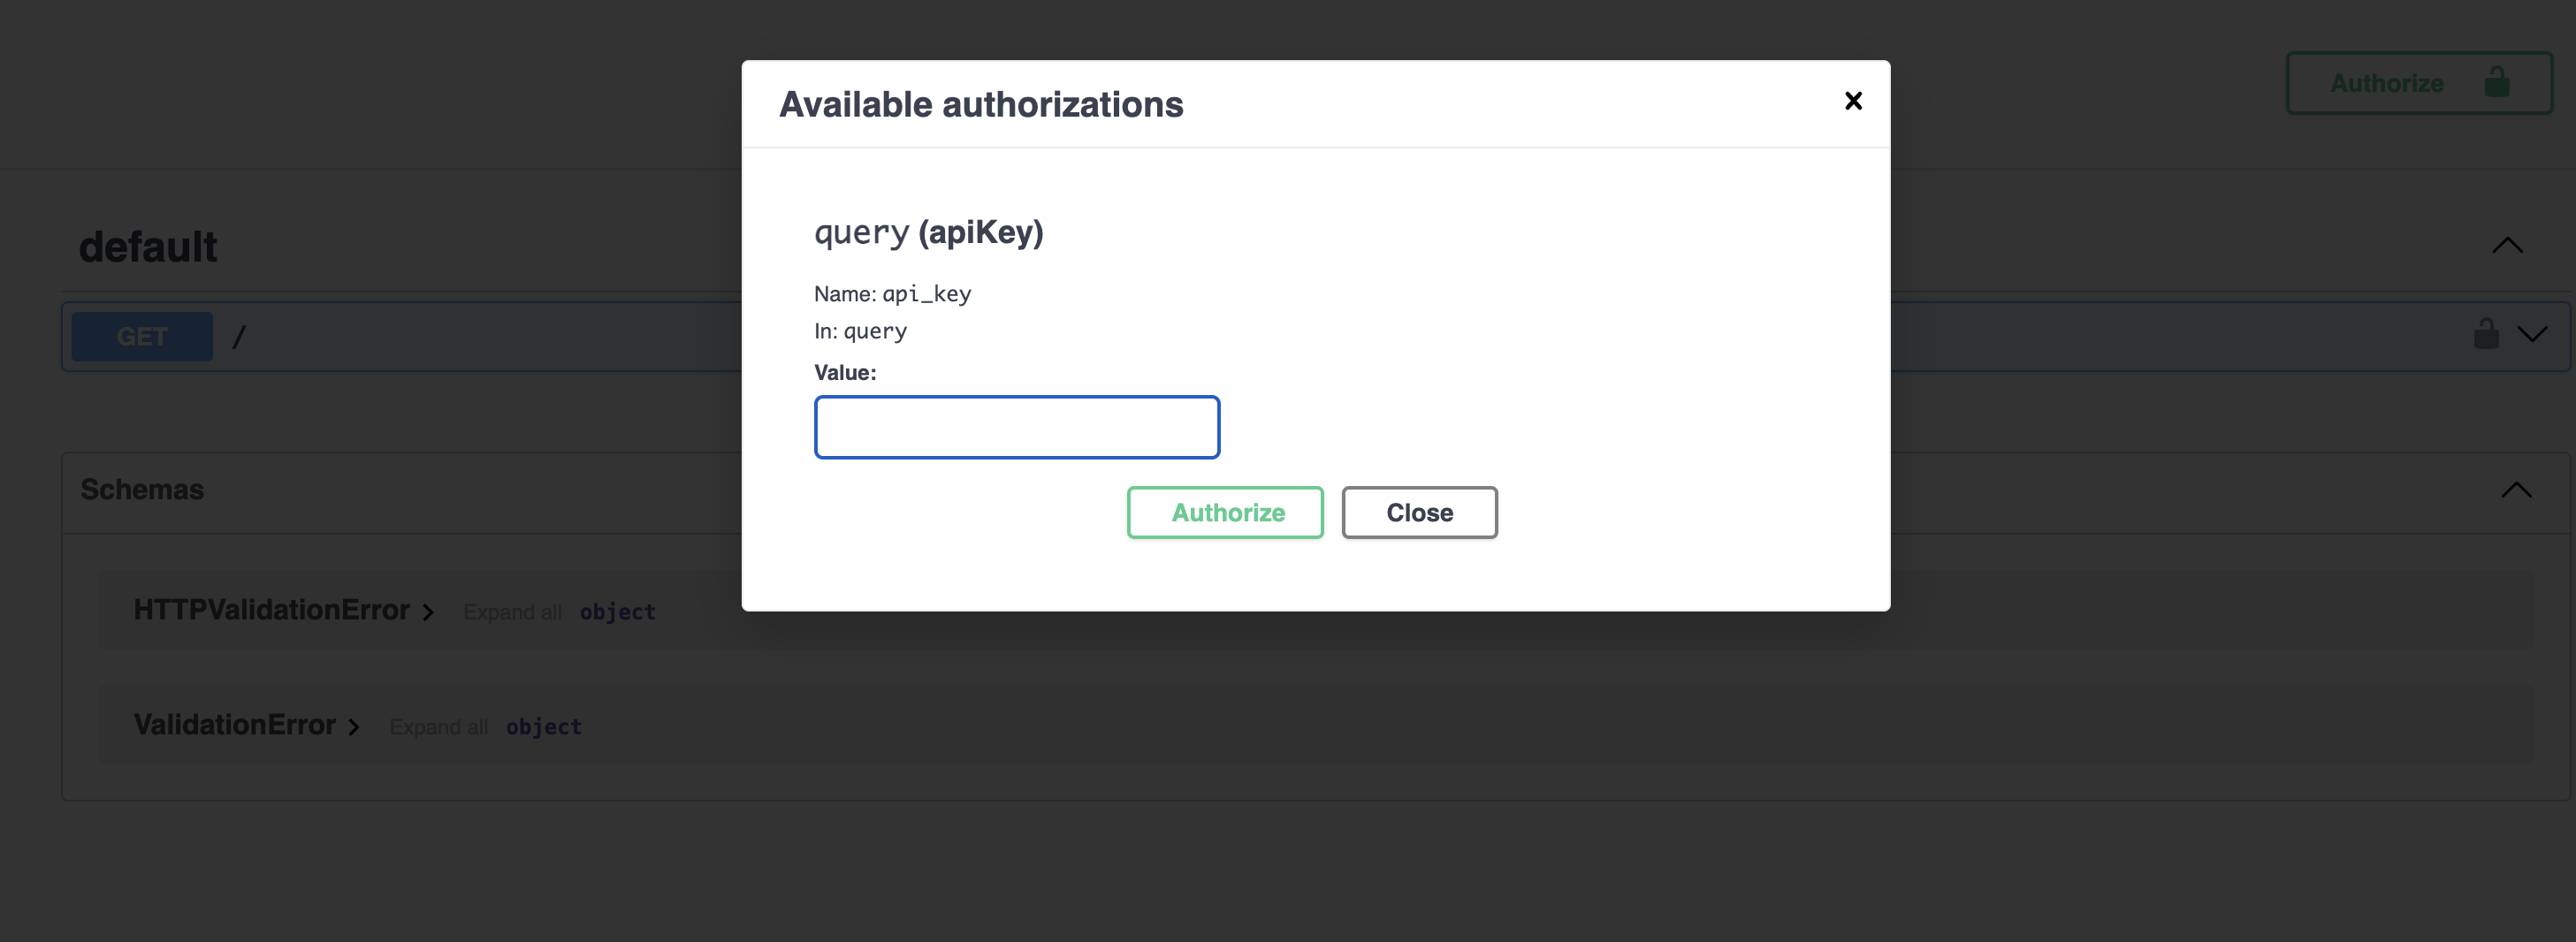The width and height of the screenshot is (2576, 942).
Task: Close the dialog using the X icon
Action: pyautogui.click(x=1854, y=101)
